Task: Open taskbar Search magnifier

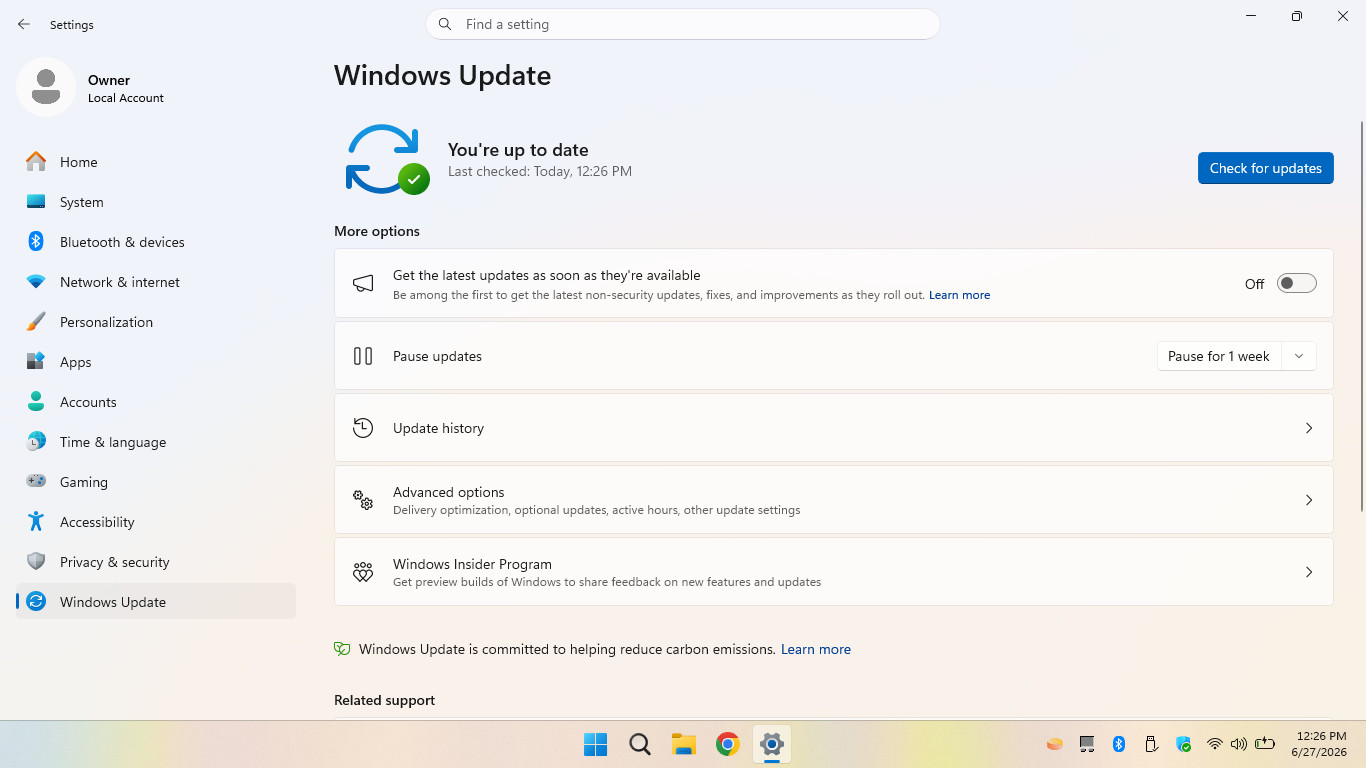Action: pyautogui.click(x=640, y=744)
